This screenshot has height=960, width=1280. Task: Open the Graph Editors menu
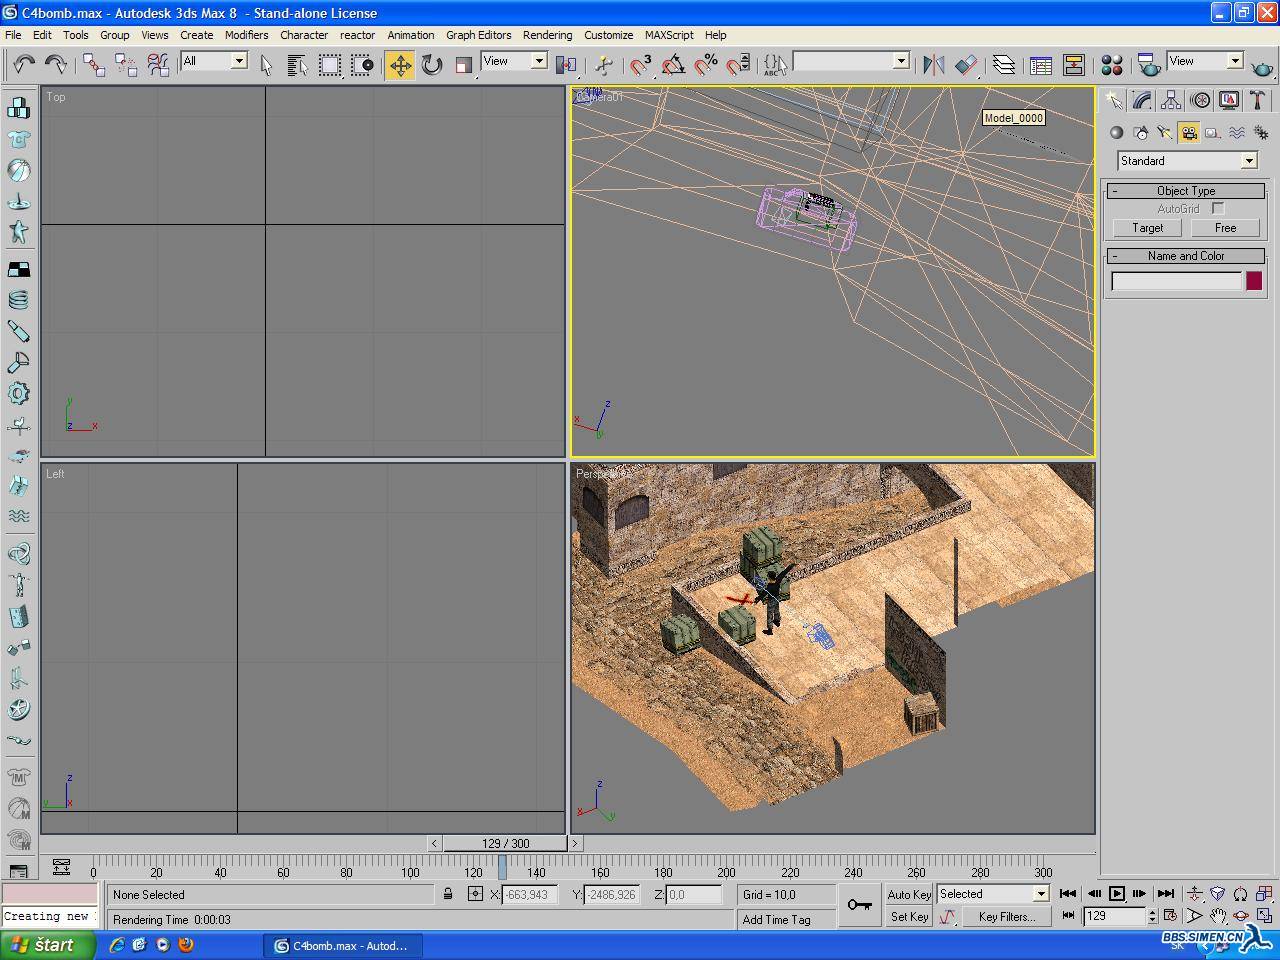478,35
